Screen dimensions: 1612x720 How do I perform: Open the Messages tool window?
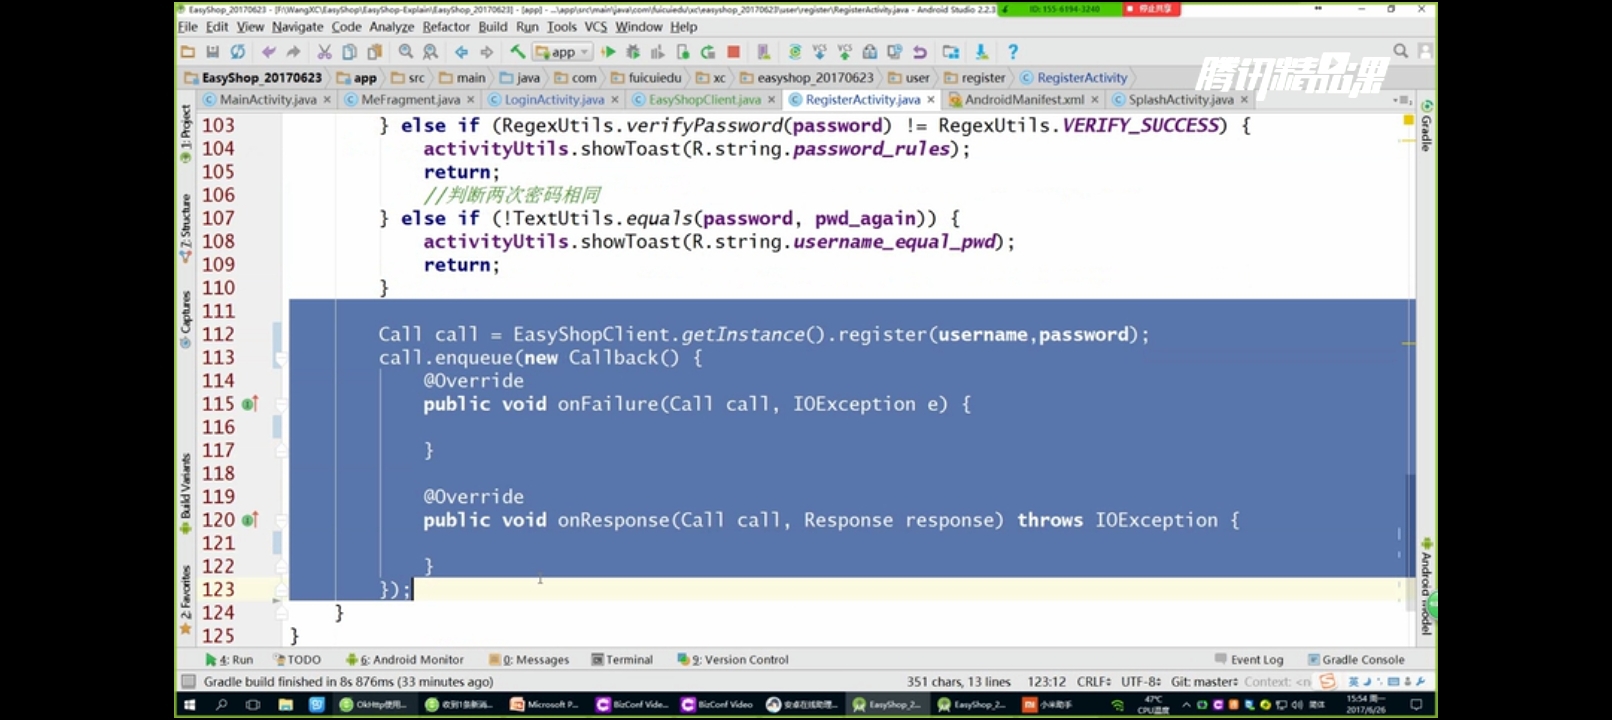click(x=529, y=660)
